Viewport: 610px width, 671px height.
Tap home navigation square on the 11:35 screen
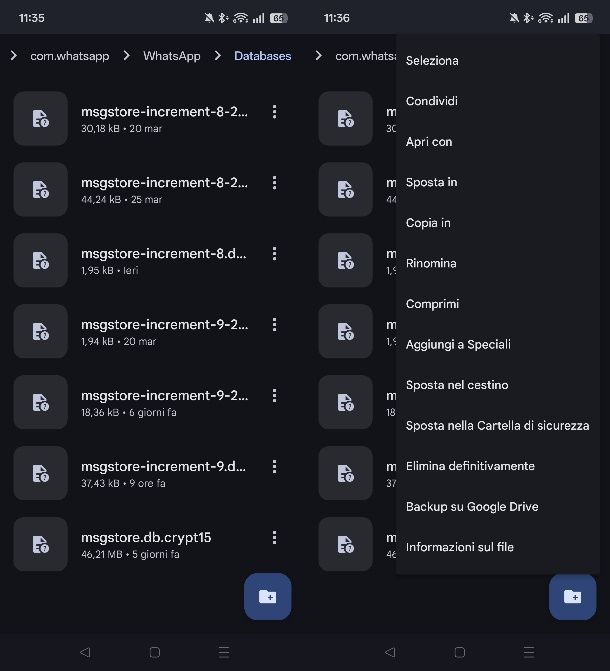pos(155,652)
